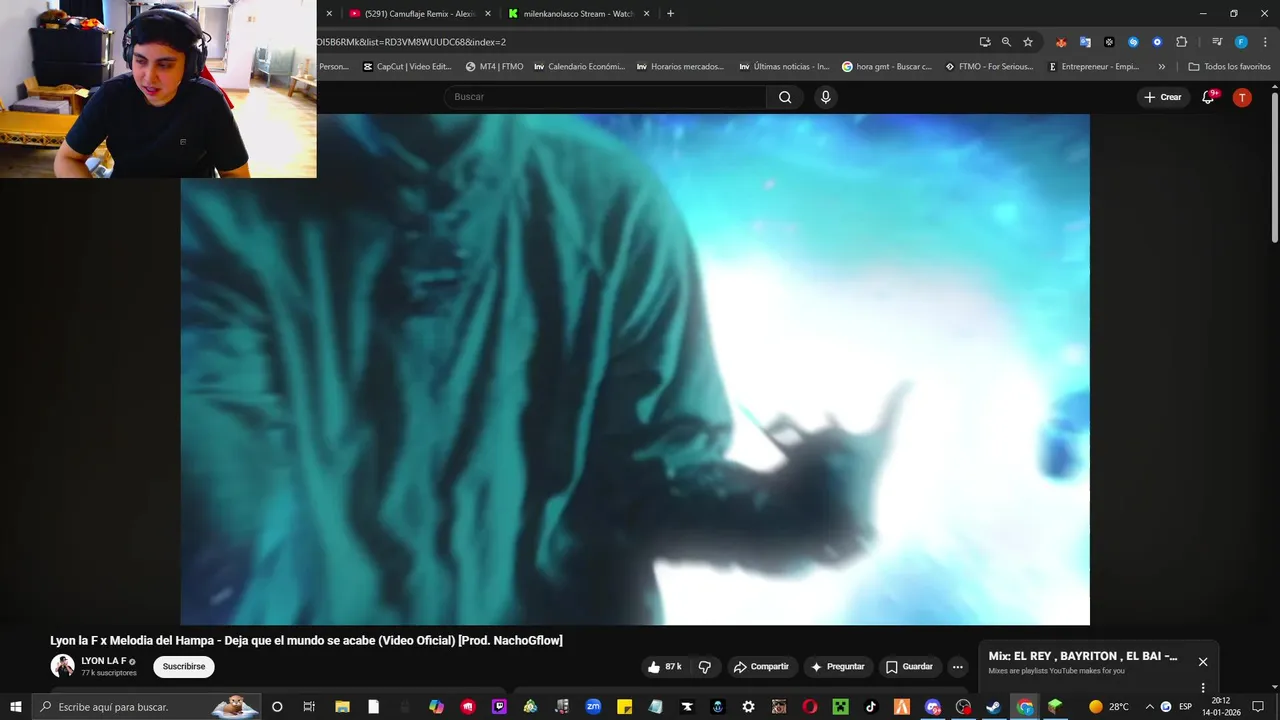Viewport: 1280px width, 720px height.
Task: Open File Explorer taskbar icon
Action: click(x=342, y=707)
